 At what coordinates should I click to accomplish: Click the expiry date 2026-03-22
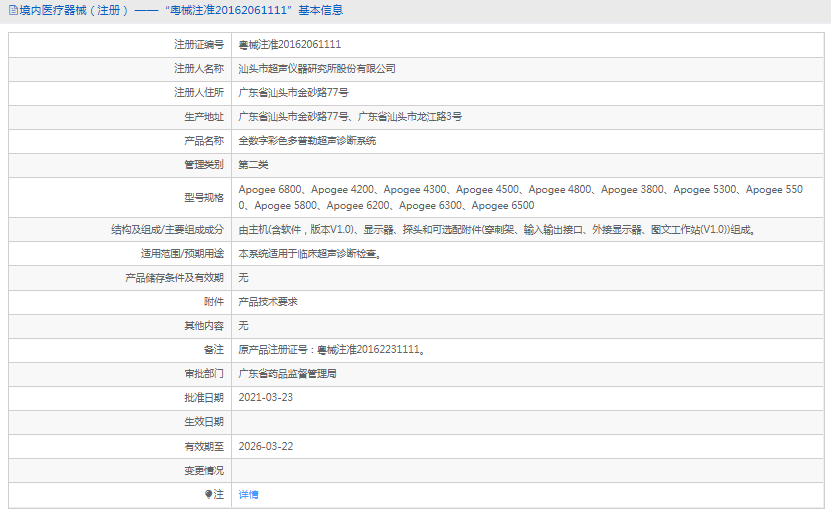266,446
